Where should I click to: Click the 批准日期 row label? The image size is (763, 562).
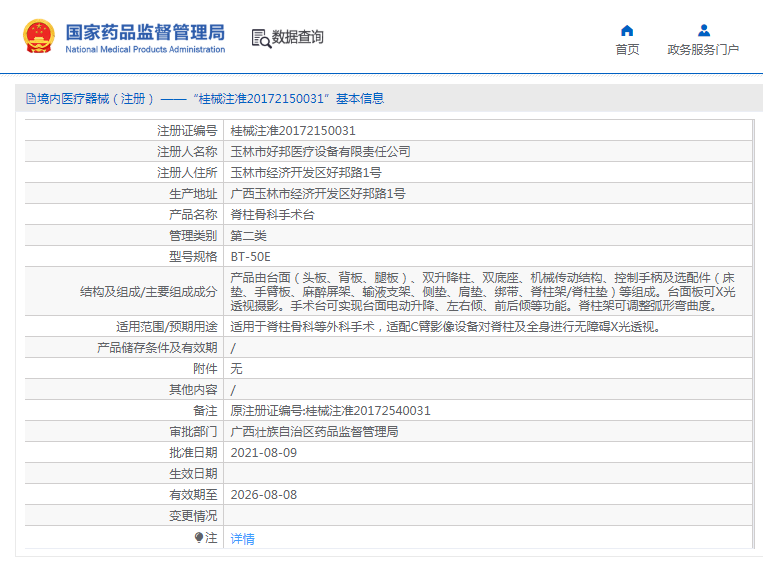pos(193,453)
